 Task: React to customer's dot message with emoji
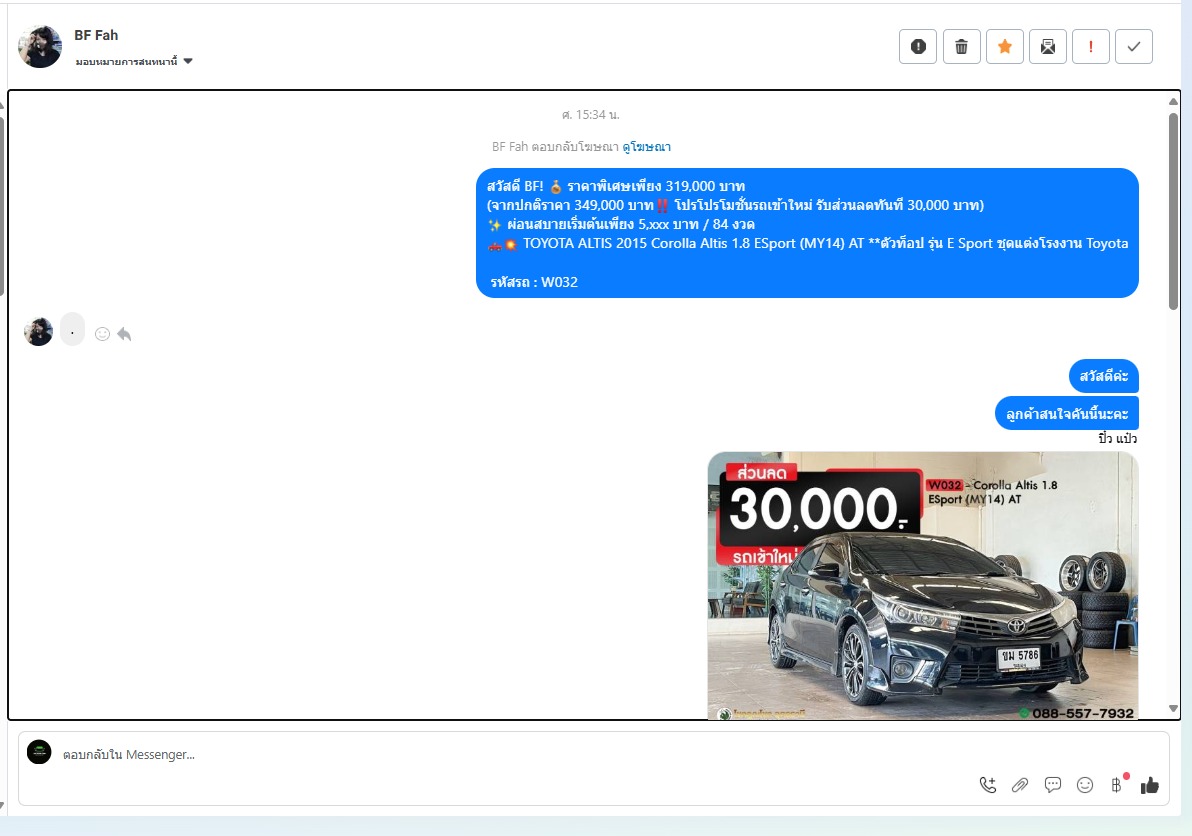[x=102, y=334]
